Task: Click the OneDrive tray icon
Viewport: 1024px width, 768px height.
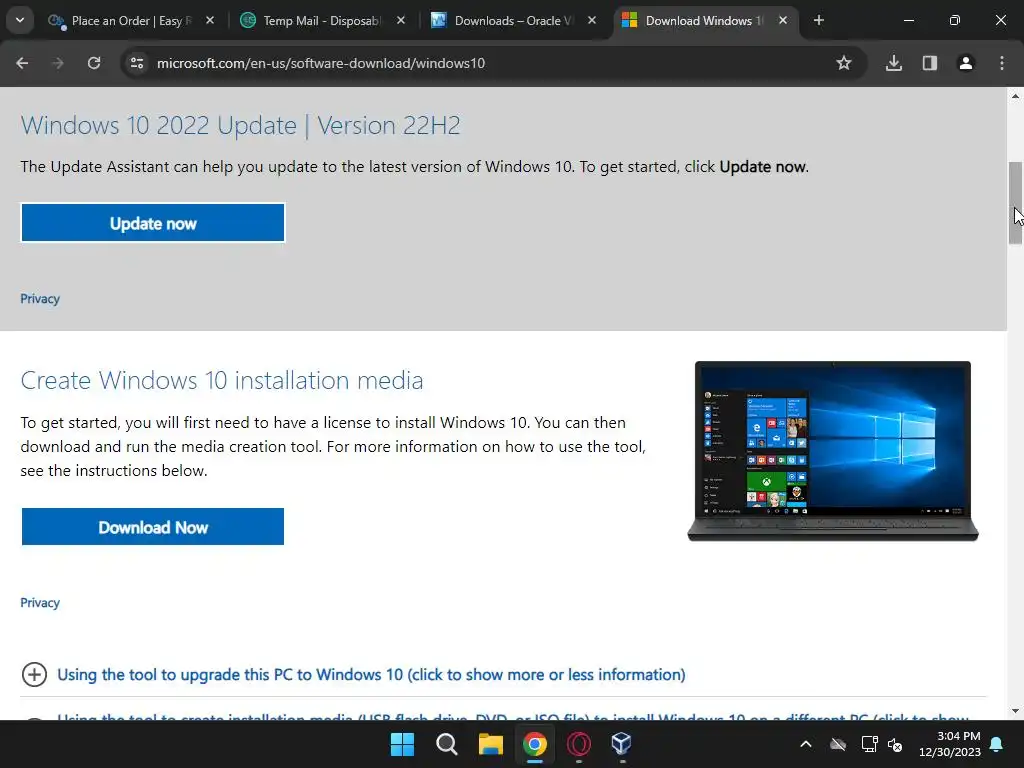Action: pyautogui.click(x=838, y=744)
